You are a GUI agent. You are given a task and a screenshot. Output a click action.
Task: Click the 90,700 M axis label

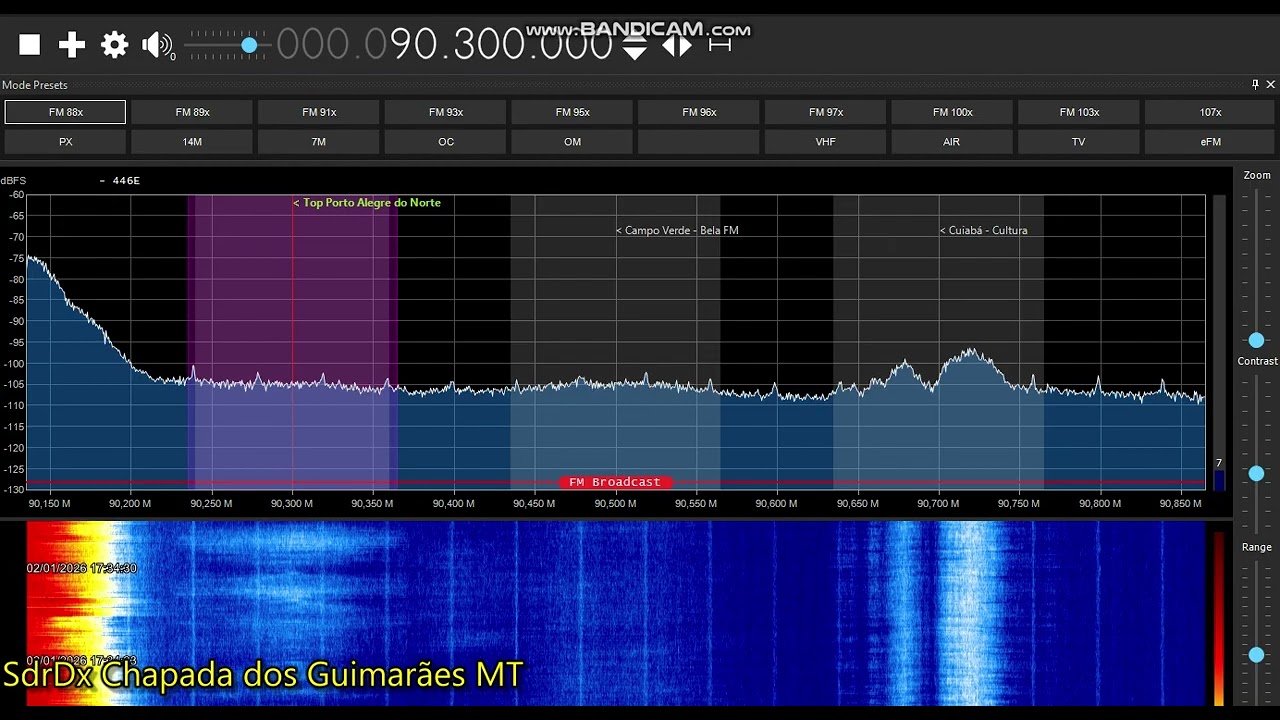938,504
